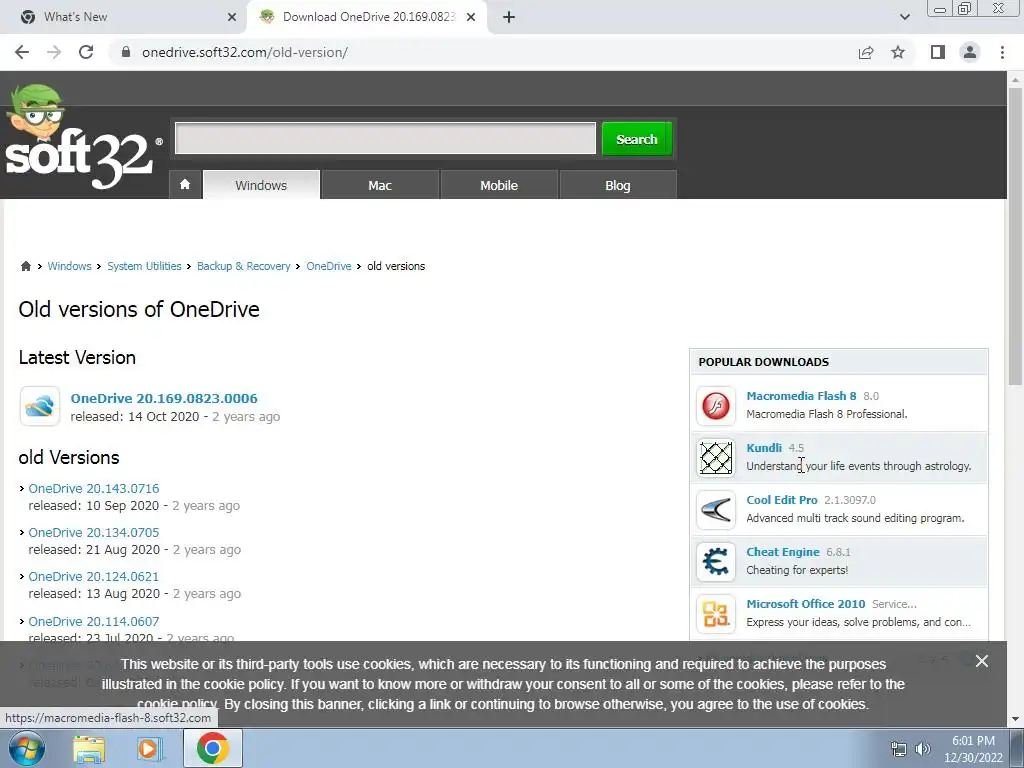Open Chrome's three-dot menu

pyautogui.click(x=1002, y=52)
